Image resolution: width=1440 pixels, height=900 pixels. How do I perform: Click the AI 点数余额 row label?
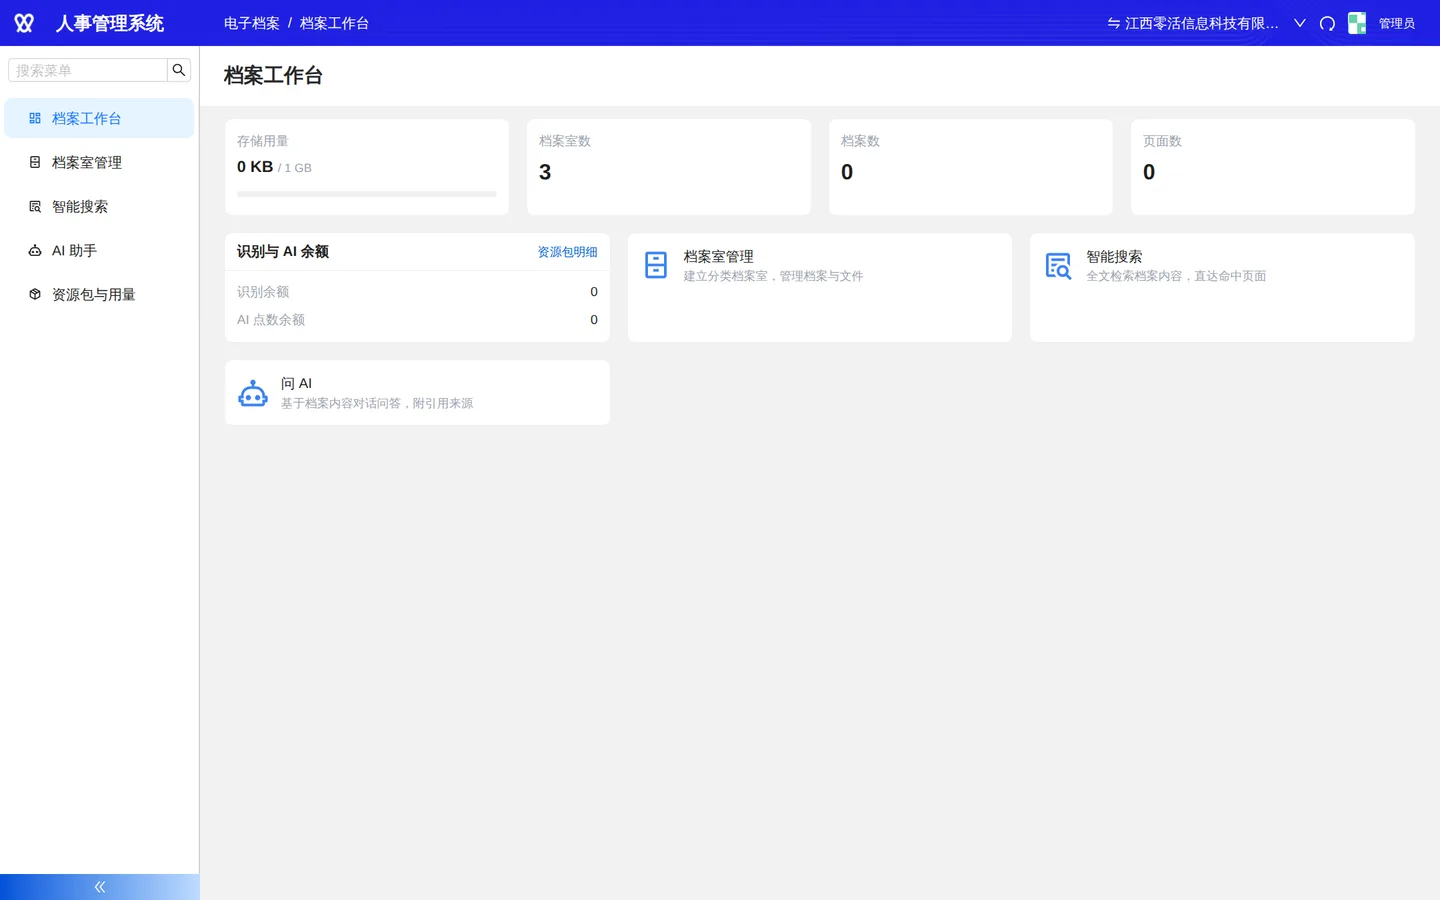tap(271, 320)
